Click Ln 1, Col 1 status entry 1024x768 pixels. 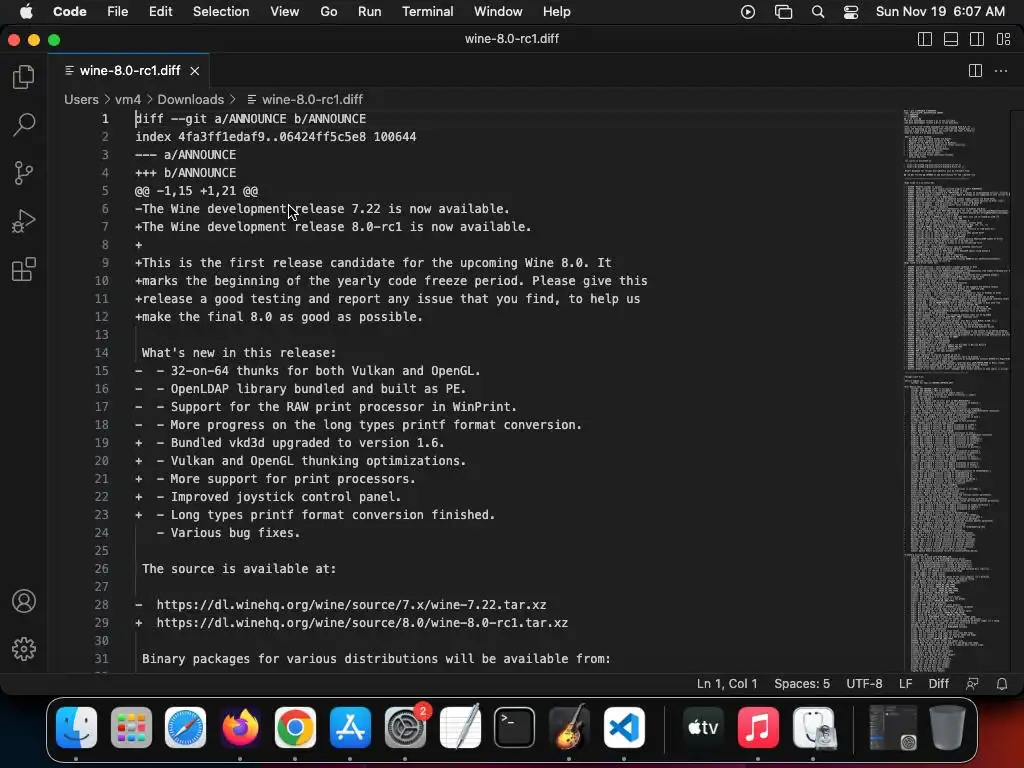click(x=727, y=684)
